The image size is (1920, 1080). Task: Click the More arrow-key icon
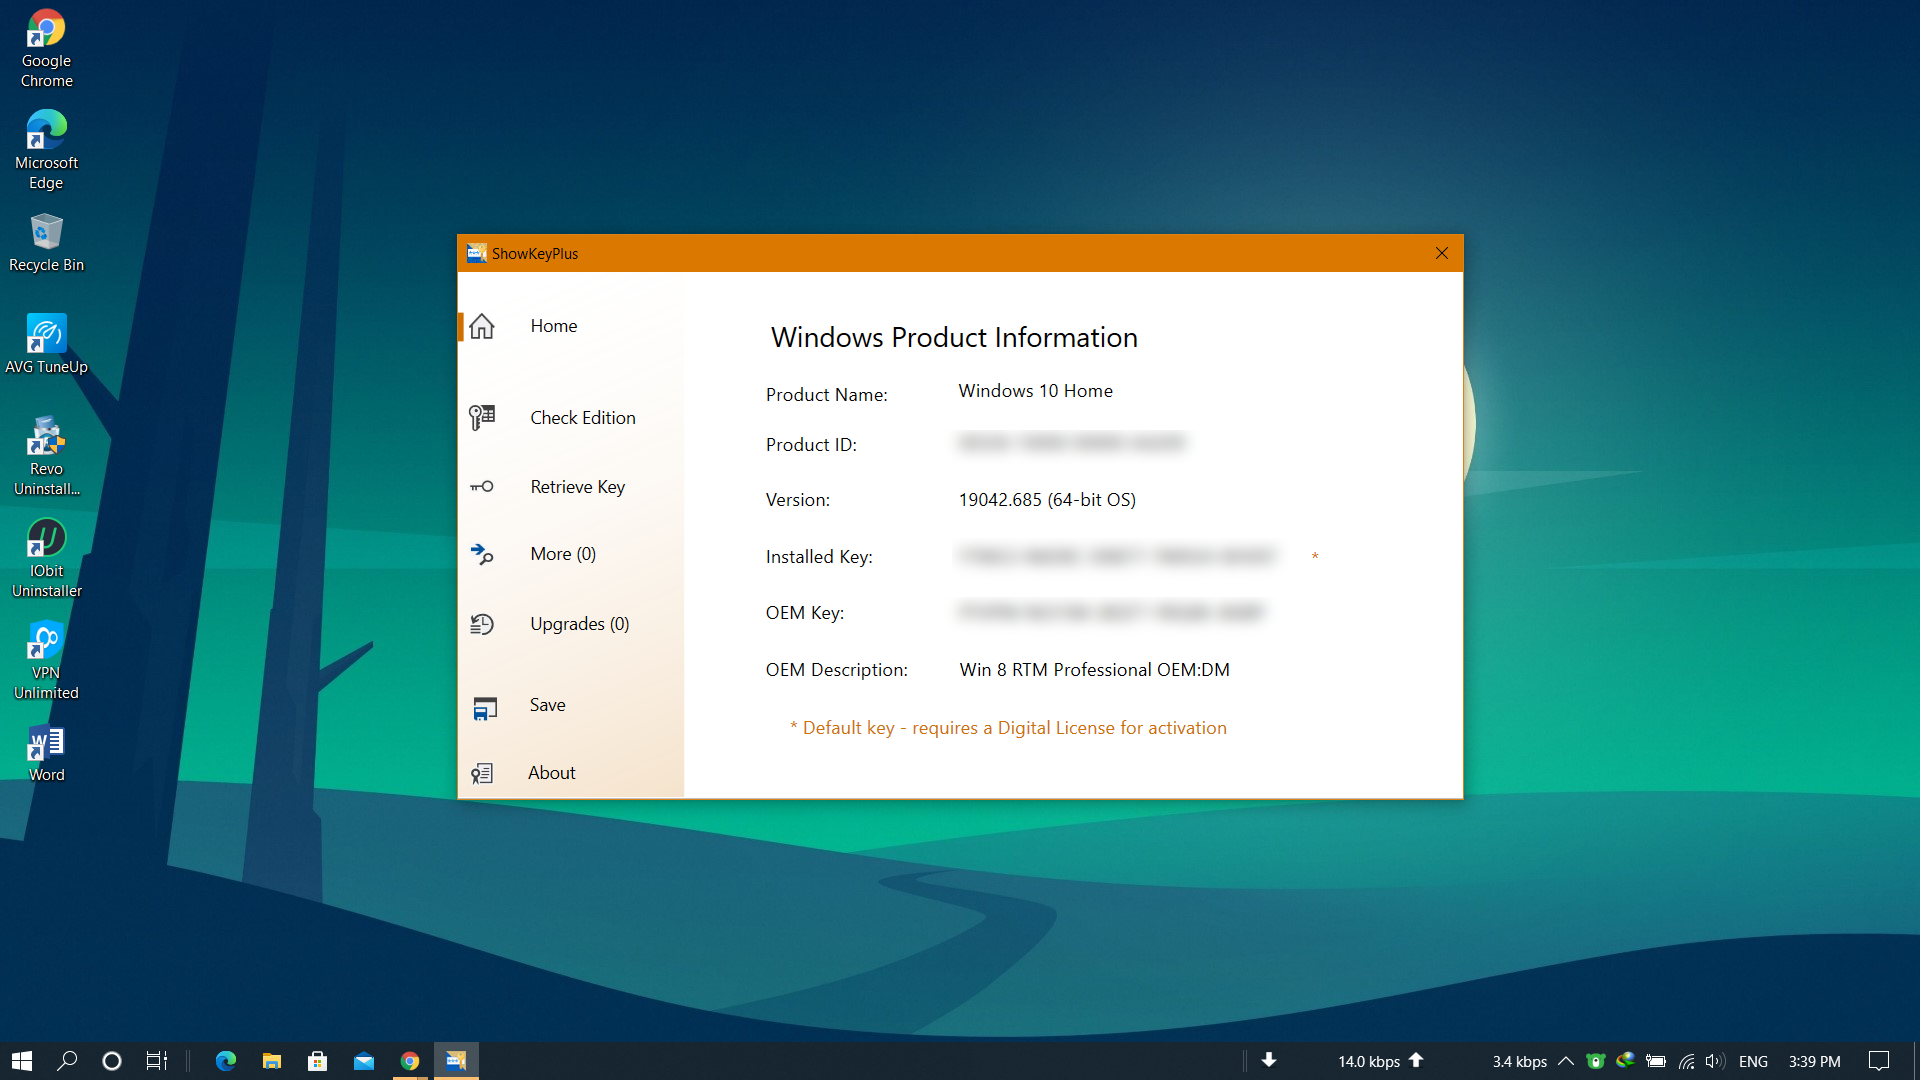point(482,554)
